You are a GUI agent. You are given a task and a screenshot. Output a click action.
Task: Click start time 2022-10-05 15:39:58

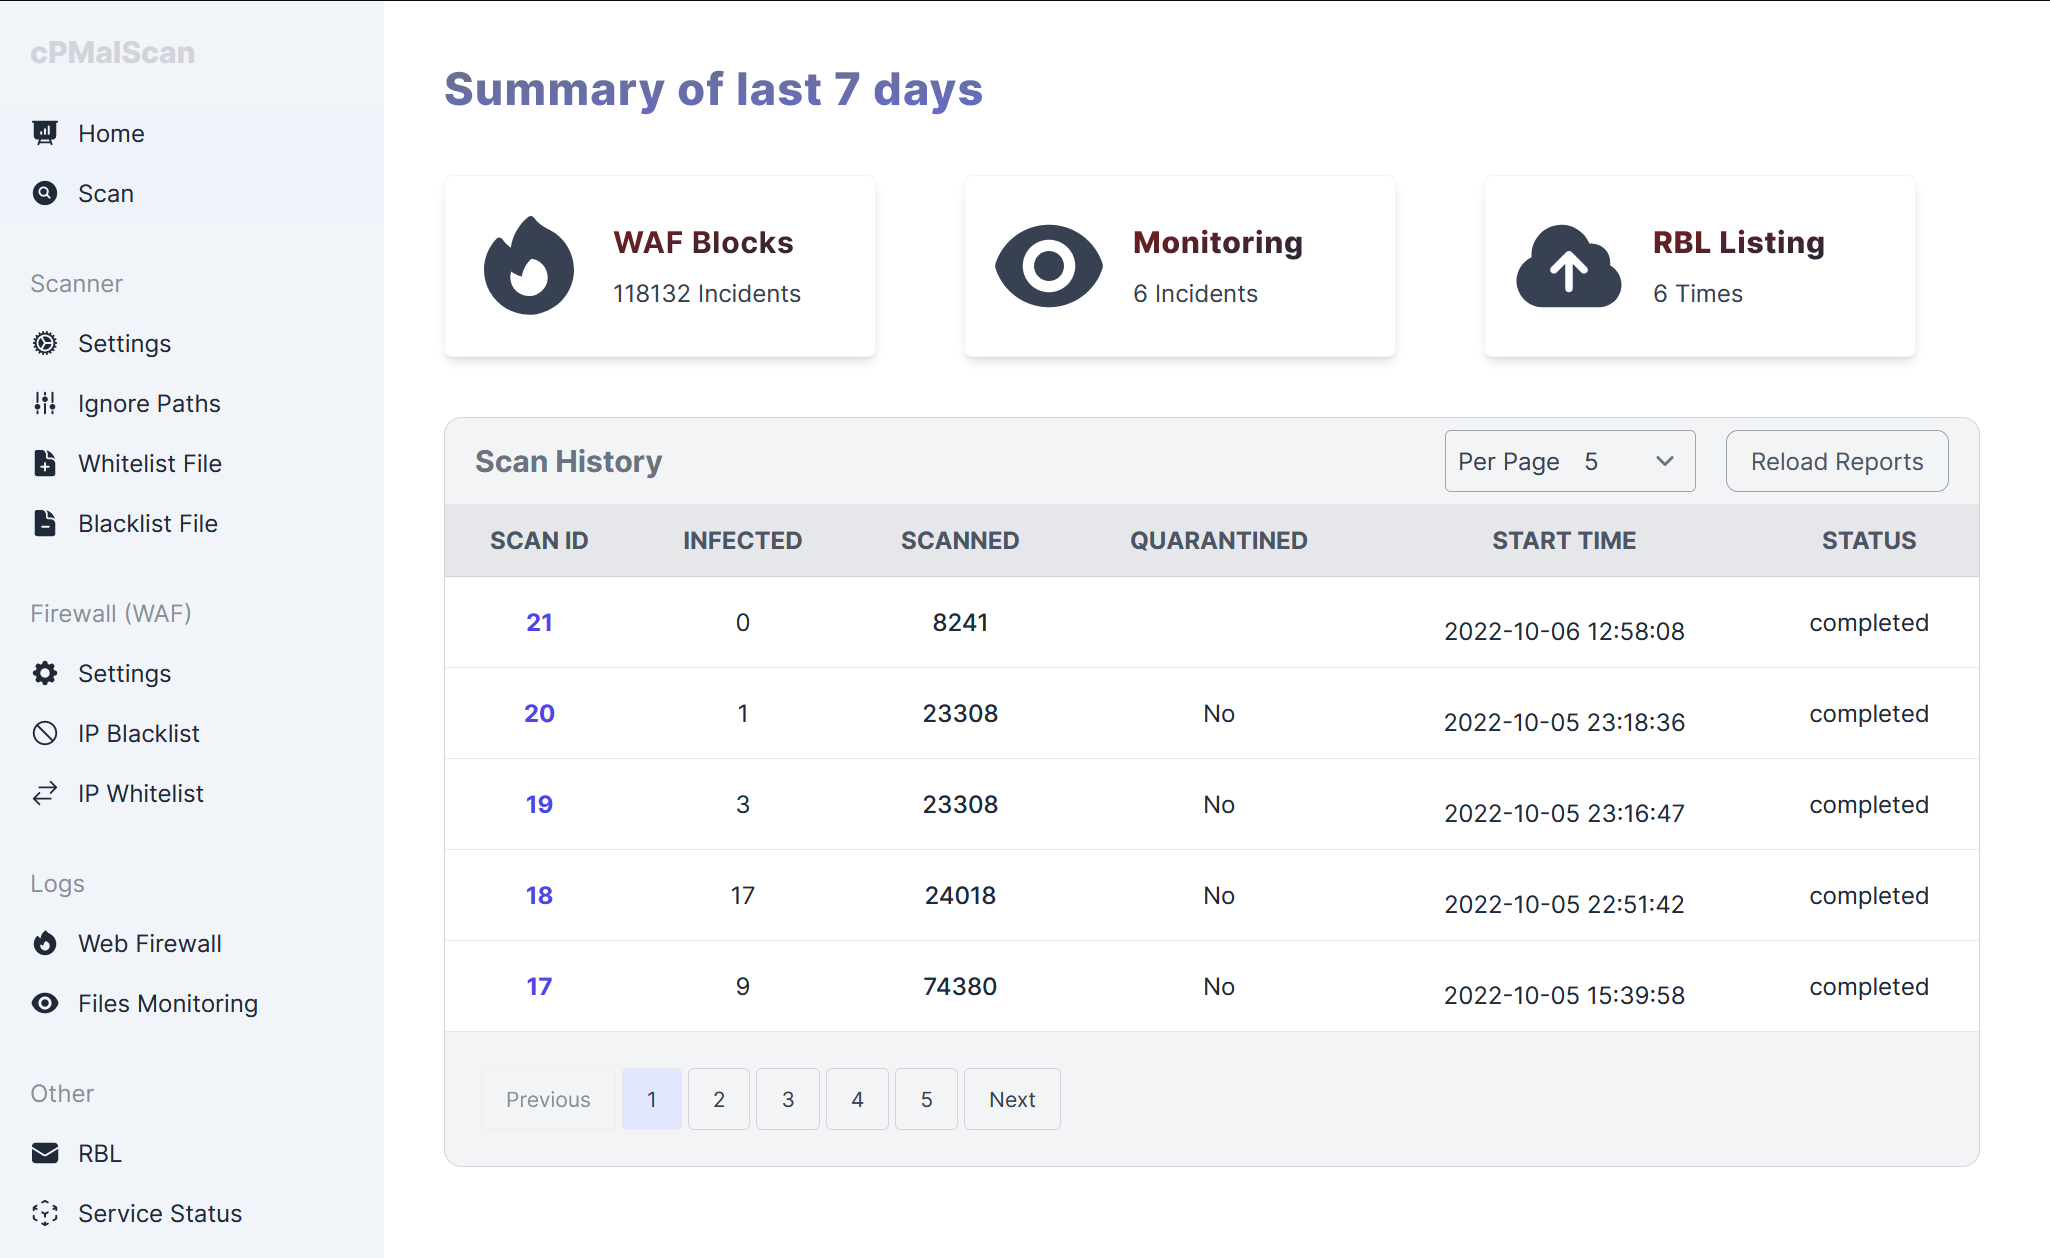coord(1565,995)
